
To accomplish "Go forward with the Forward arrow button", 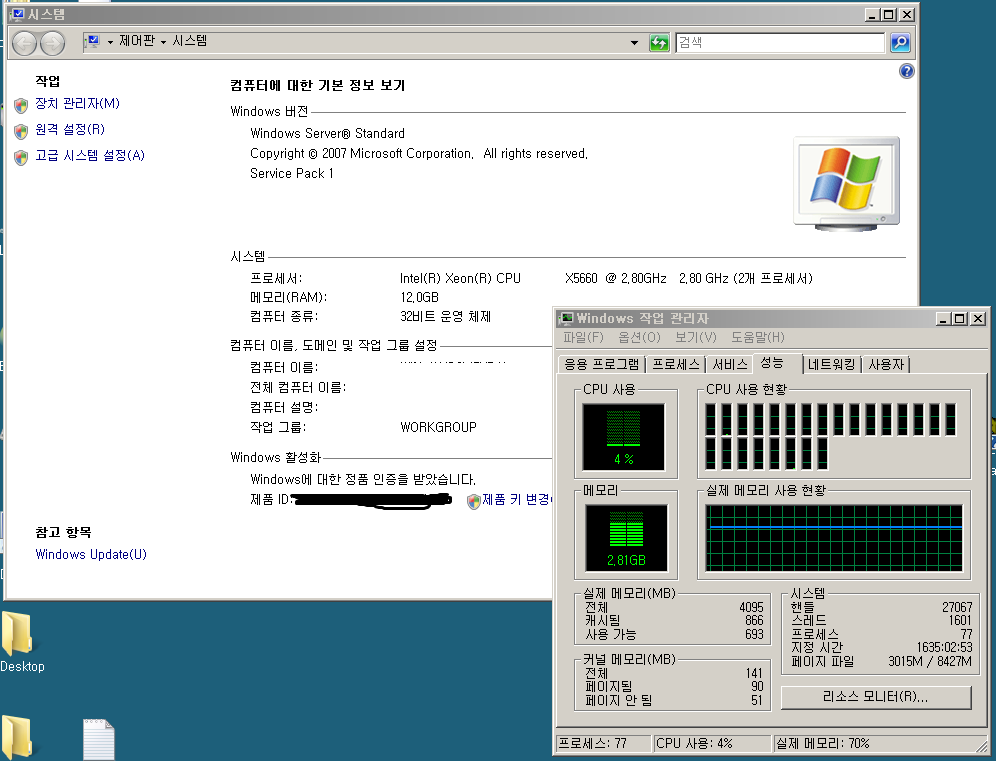I will [x=53, y=43].
